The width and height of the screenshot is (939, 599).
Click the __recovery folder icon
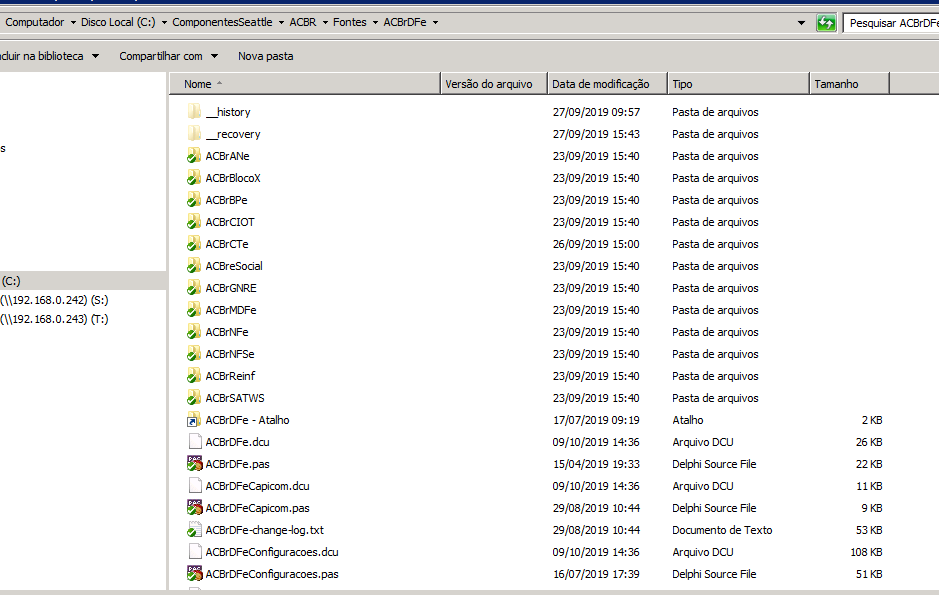(194, 134)
